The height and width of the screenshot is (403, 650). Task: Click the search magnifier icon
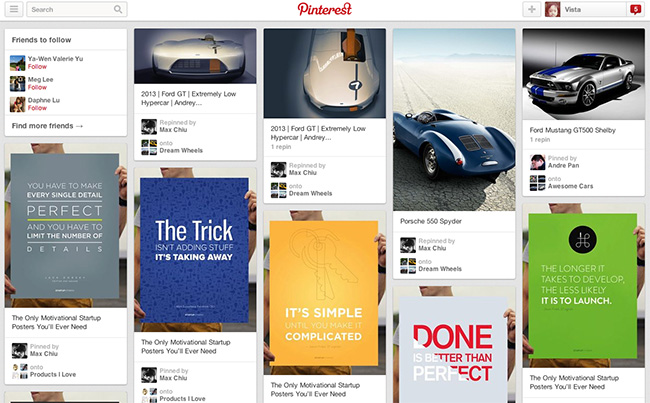point(118,9)
